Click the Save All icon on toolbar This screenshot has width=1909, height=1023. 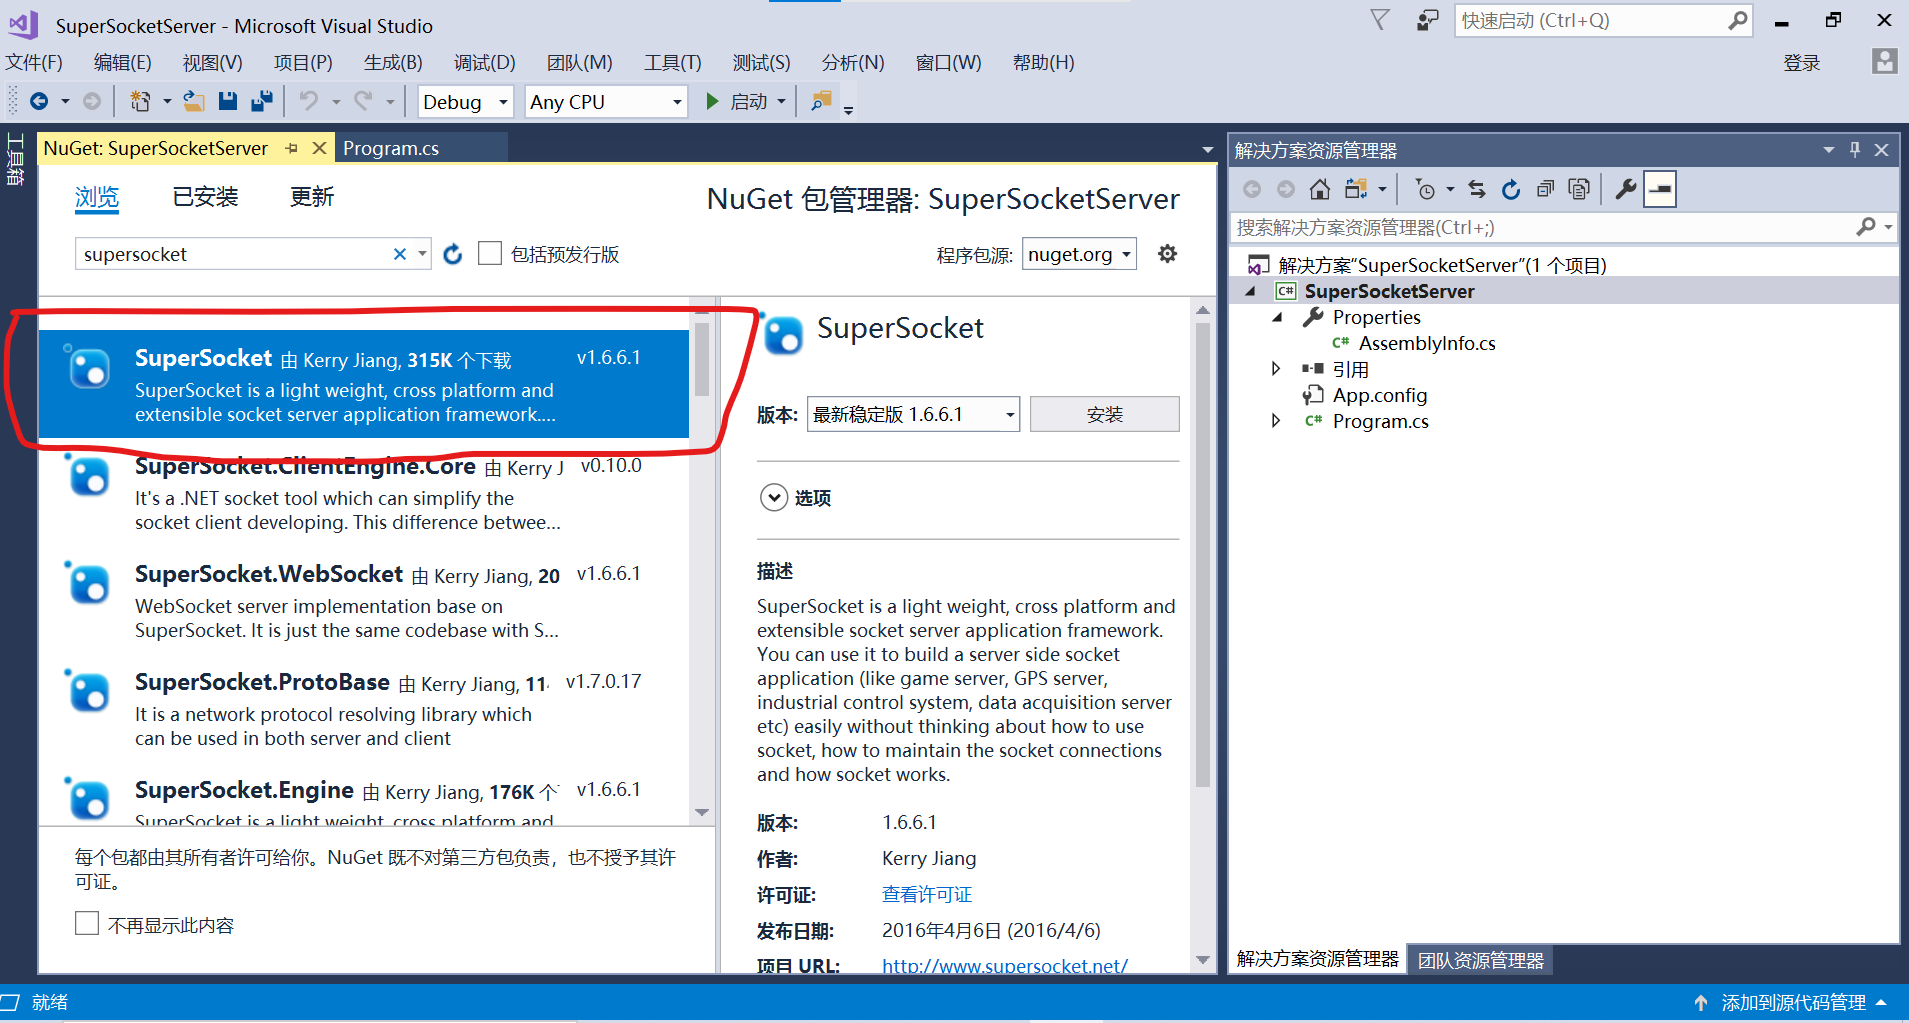point(262,101)
